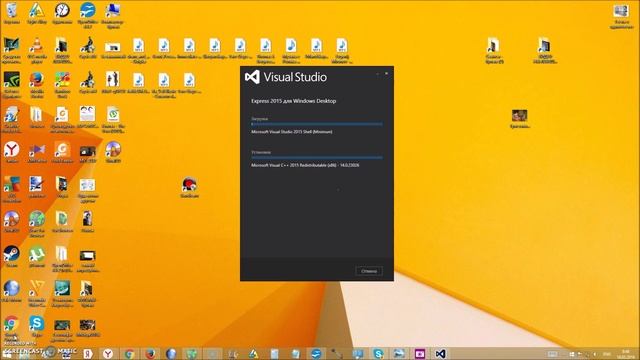Switch to Skype in the taskbar
Screen dimensions: 640x360
(378, 354)
